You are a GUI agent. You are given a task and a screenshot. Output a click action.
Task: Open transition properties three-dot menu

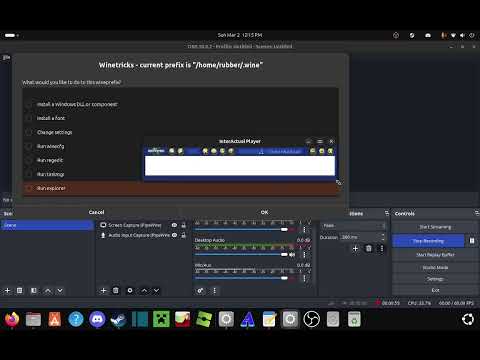tap(382, 248)
